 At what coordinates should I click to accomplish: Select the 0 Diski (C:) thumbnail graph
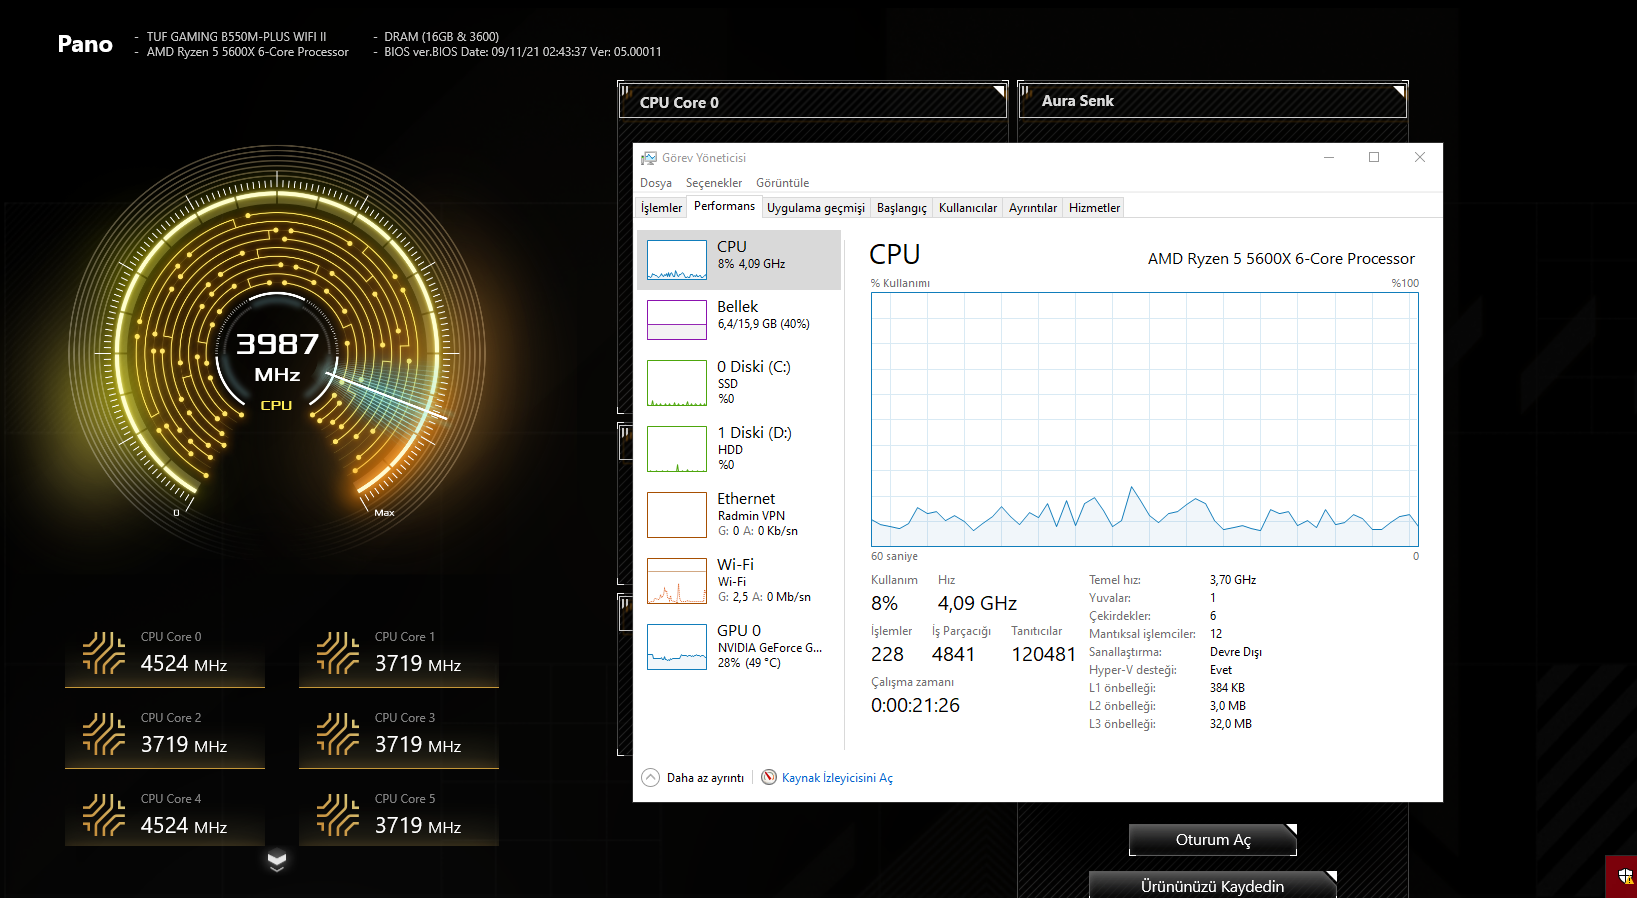tap(677, 383)
